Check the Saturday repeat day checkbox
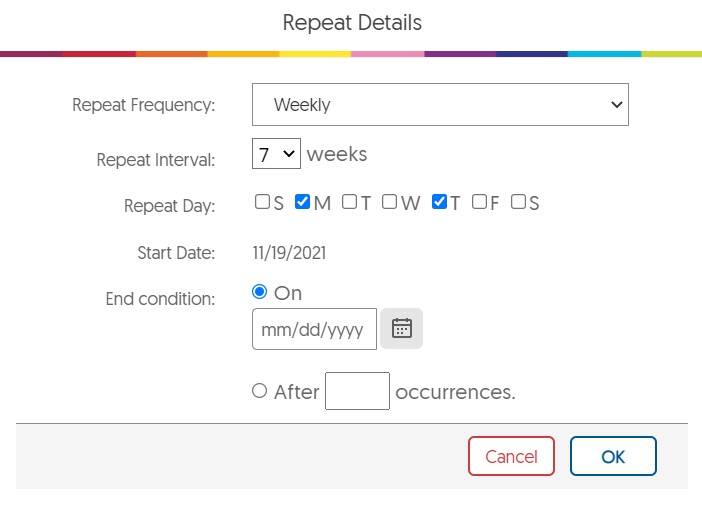The width and height of the screenshot is (702, 520). tap(518, 202)
